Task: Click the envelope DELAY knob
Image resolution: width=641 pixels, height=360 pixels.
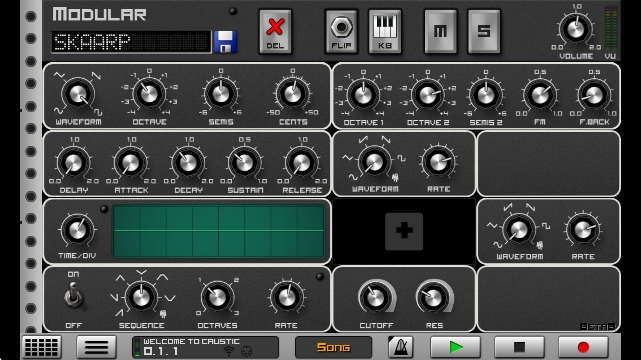Action: 74,163
